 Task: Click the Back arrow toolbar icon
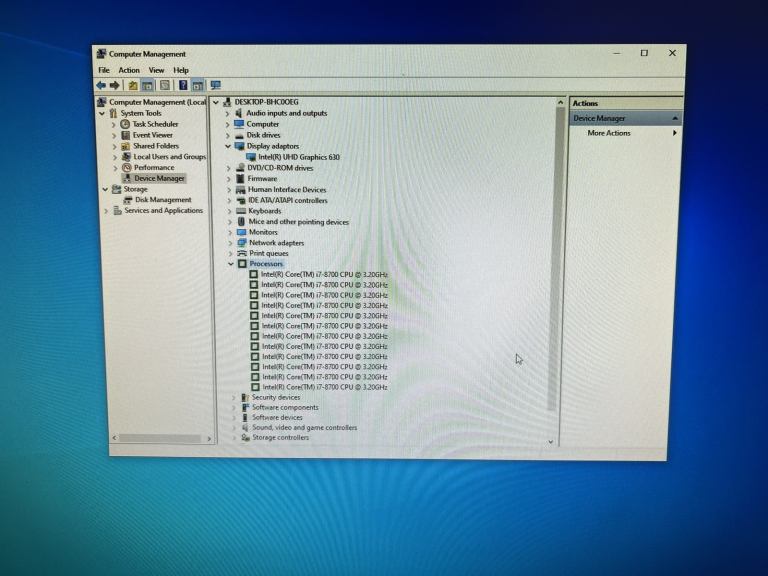101,86
